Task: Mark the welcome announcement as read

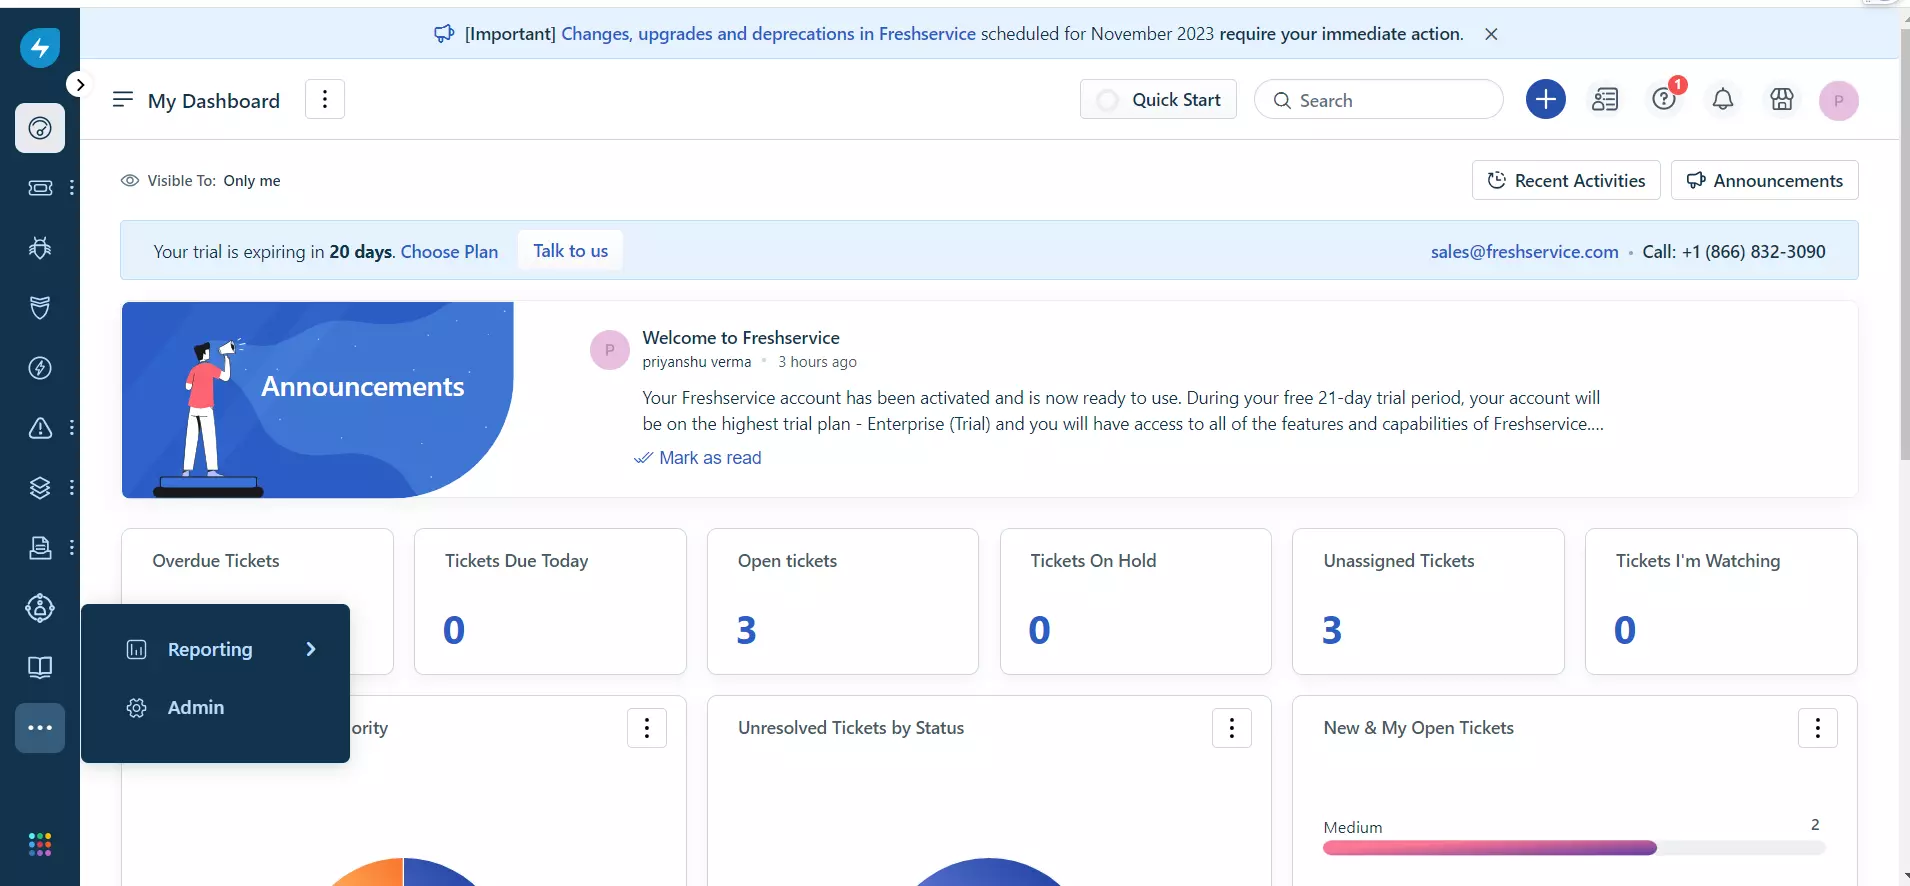Action: pyautogui.click(x=698, y=458)
